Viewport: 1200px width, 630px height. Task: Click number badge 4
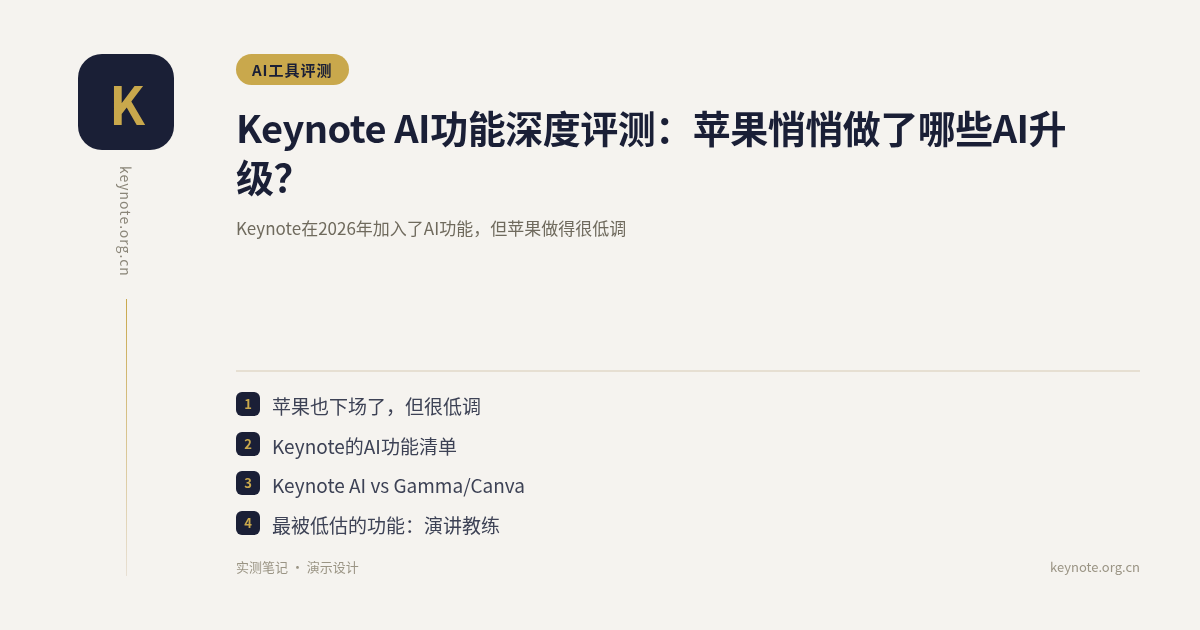(x=248, y=523)
